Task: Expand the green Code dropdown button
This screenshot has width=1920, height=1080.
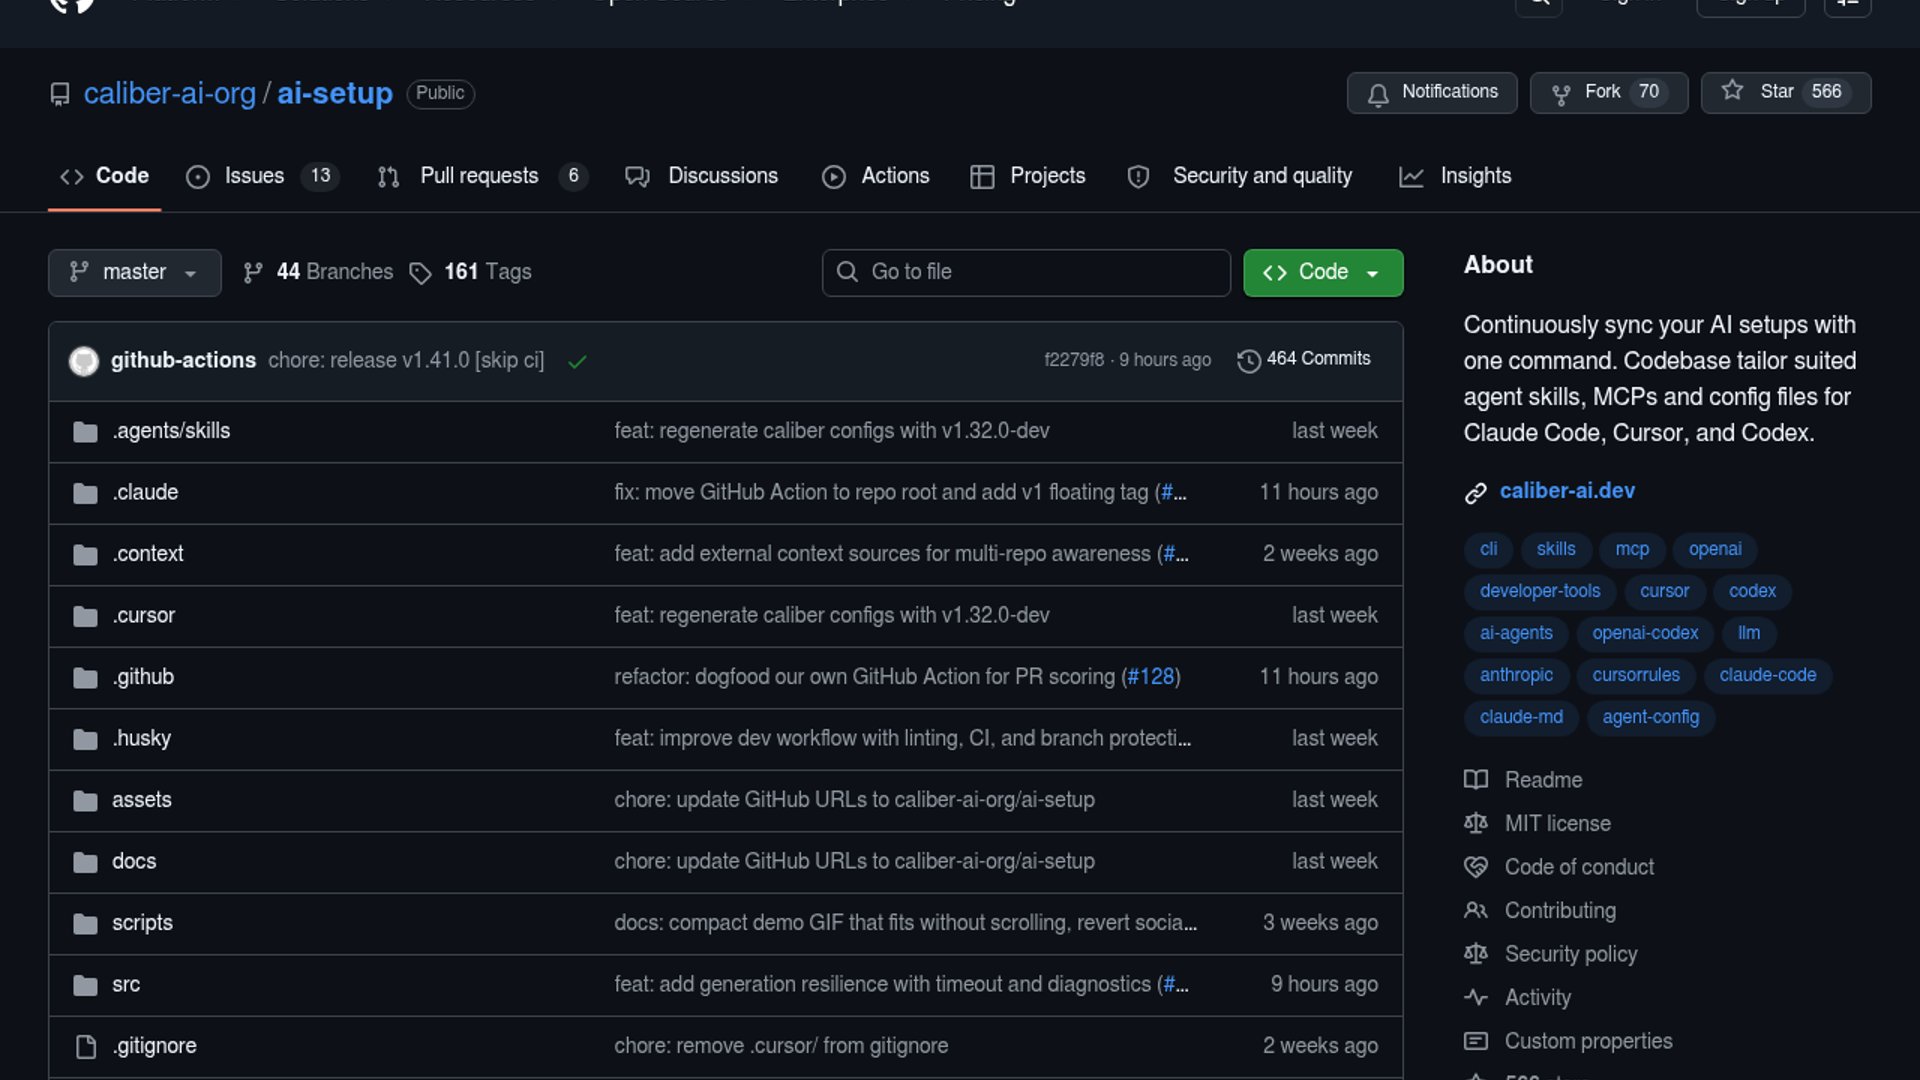Action: [1322, 272]
